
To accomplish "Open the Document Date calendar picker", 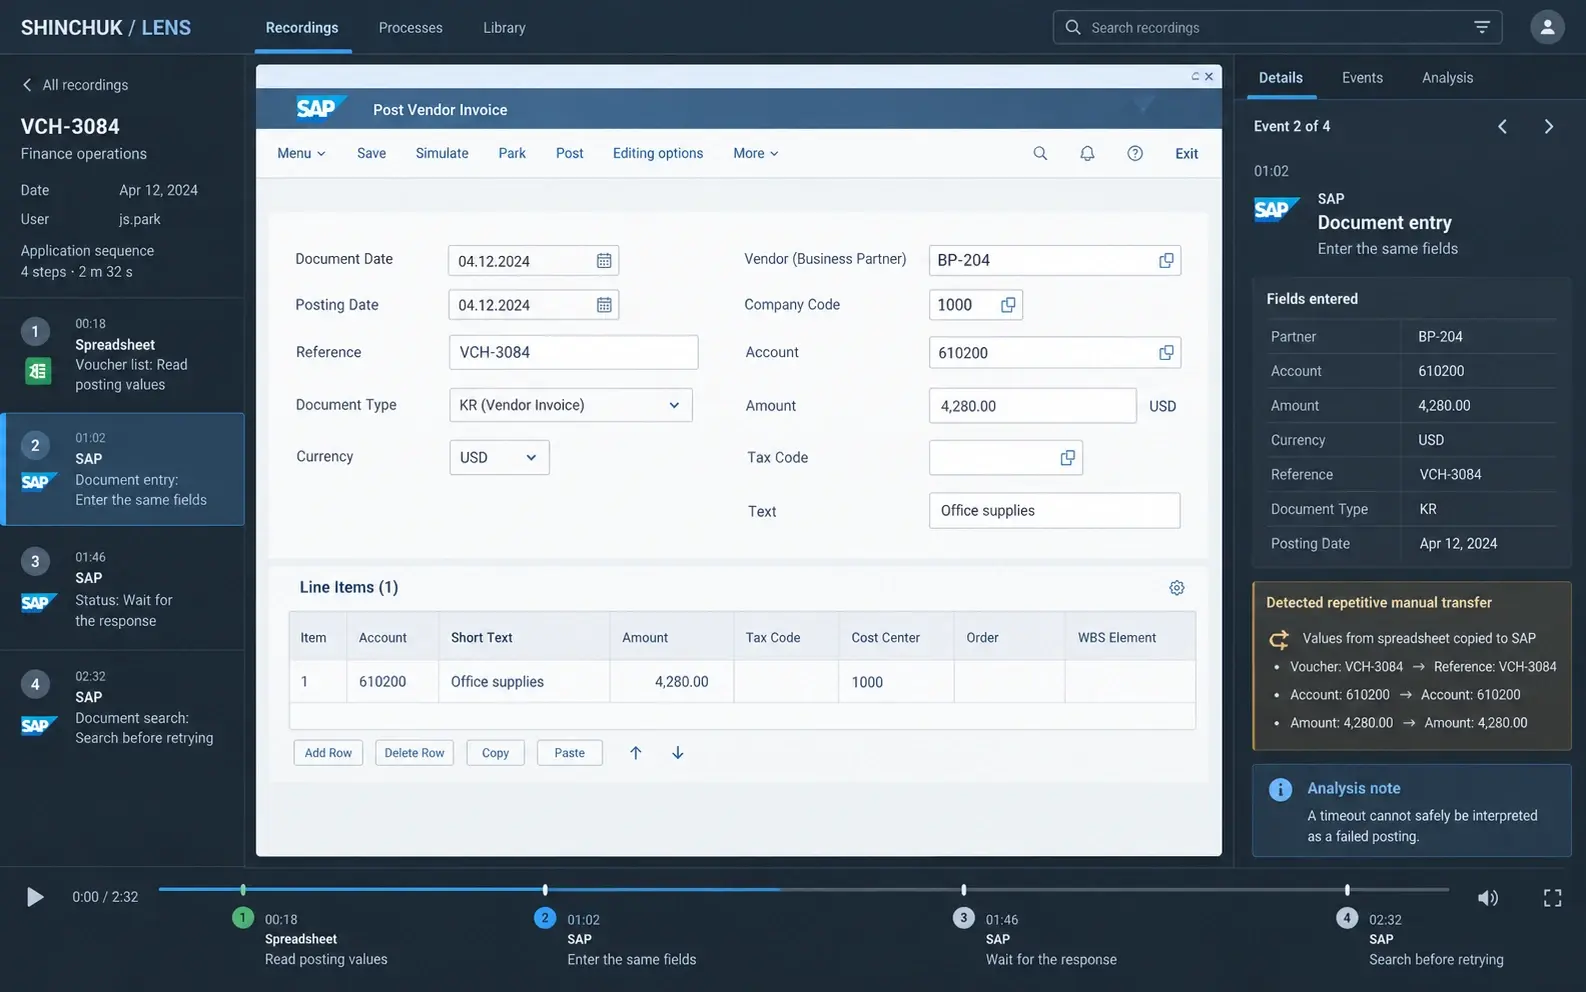I will click(x=604, y=261).
